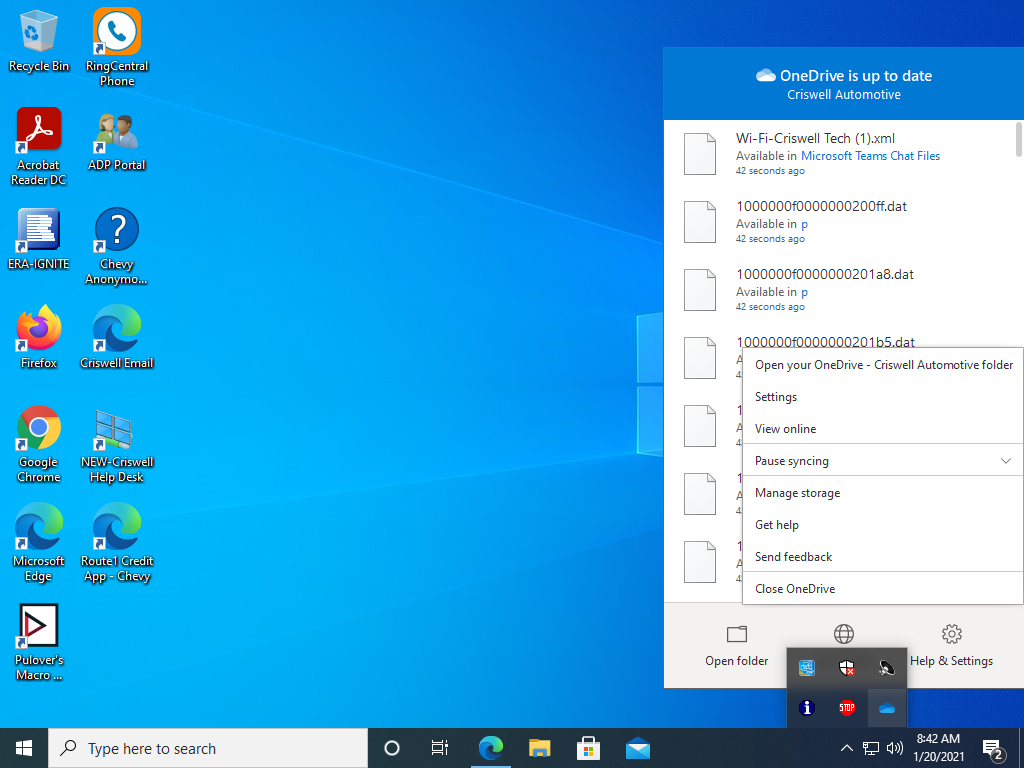Click the network icon in system tray
This screenshot has width=1024, height=768.
click(x=871, y=748)
